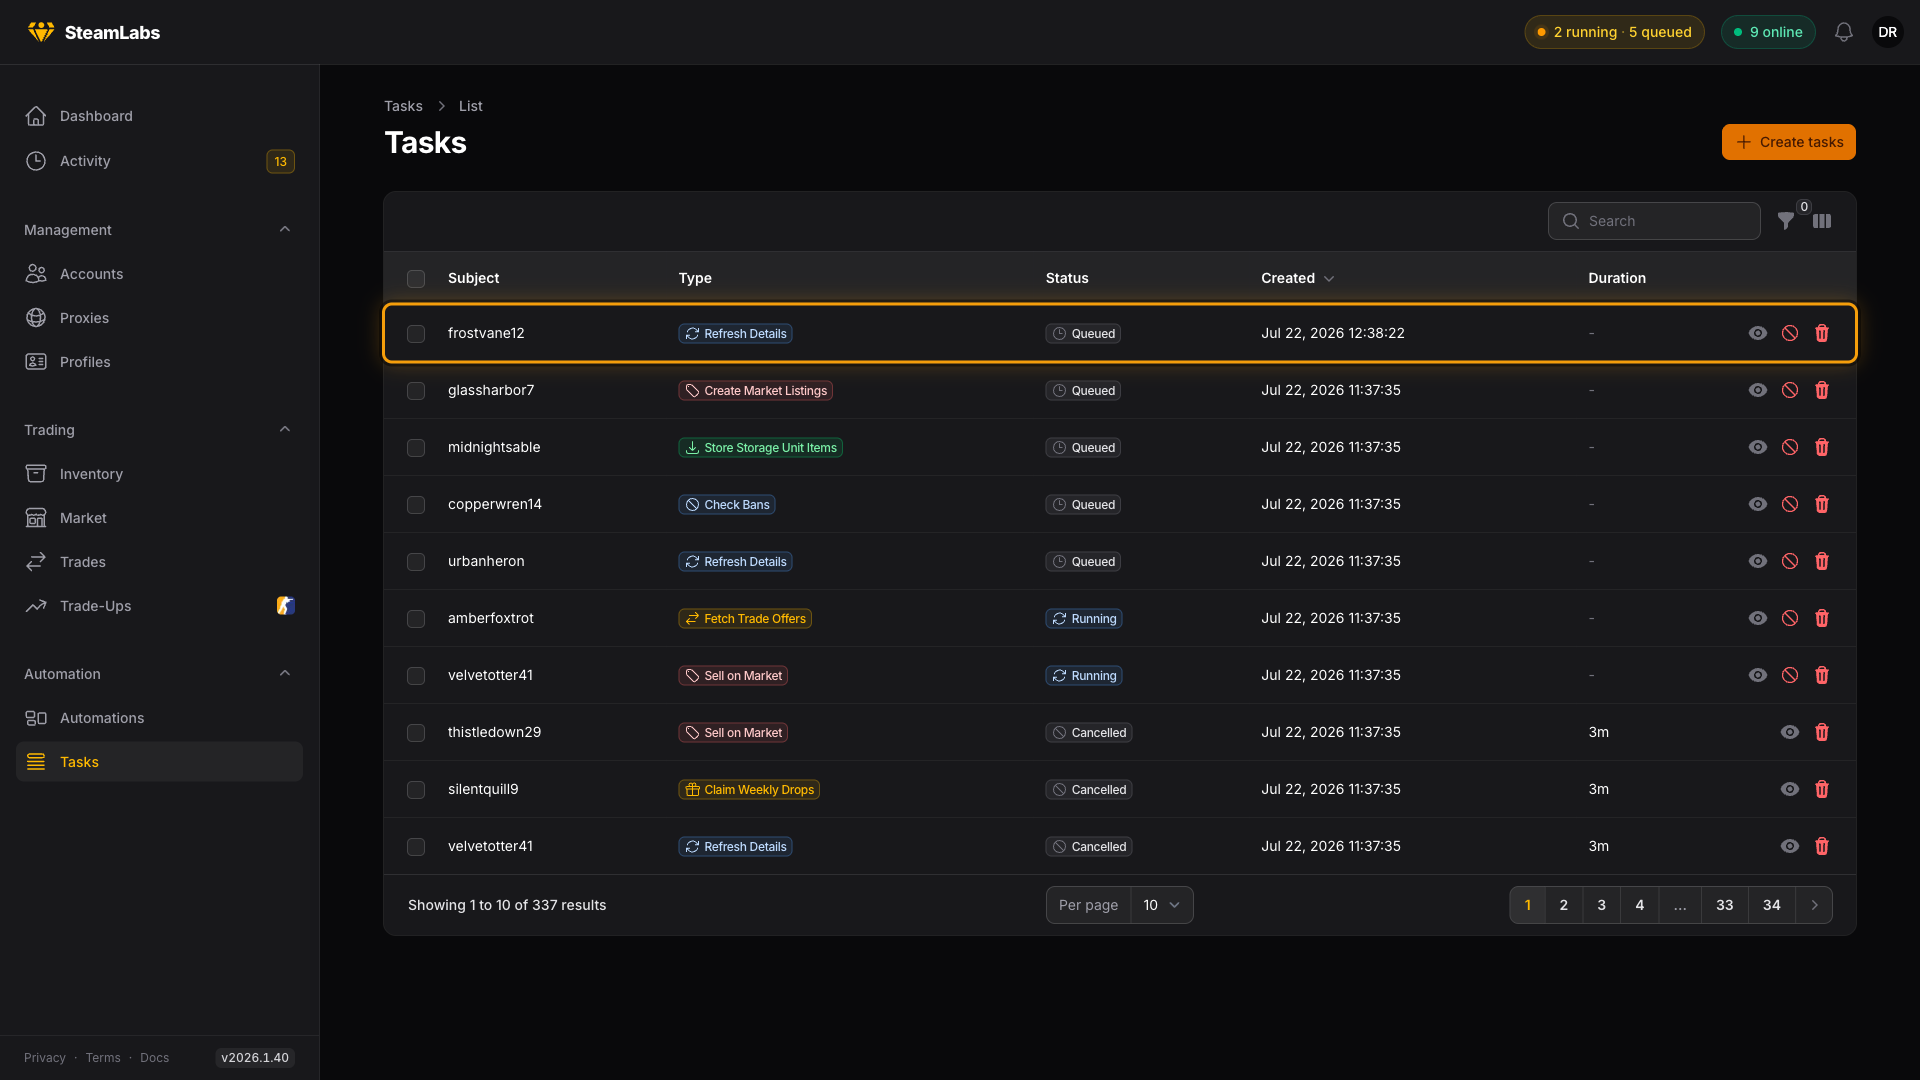This screenshot has width=1920, height=1080.
Task: Delete the cancelled velvetotter41 Refresh Details task
Action: [x=1822, y=846]
